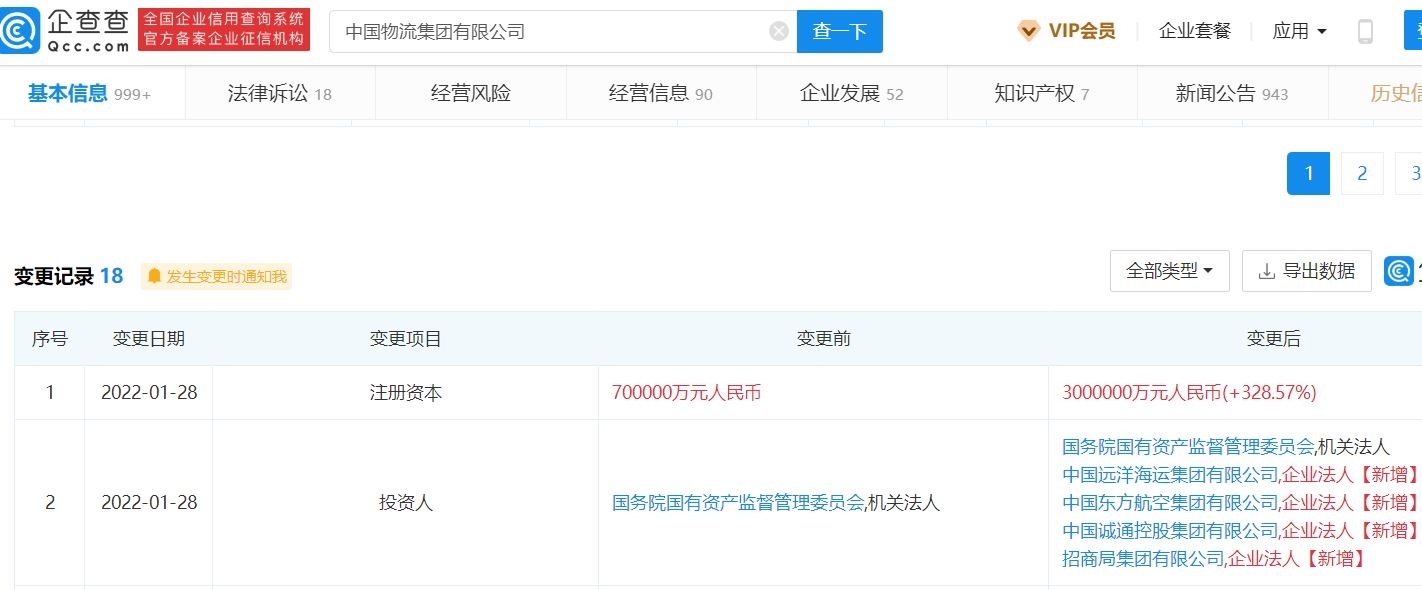Expand the 应用 dropdown menu
1422x590 pixels.
point(1299,31)
